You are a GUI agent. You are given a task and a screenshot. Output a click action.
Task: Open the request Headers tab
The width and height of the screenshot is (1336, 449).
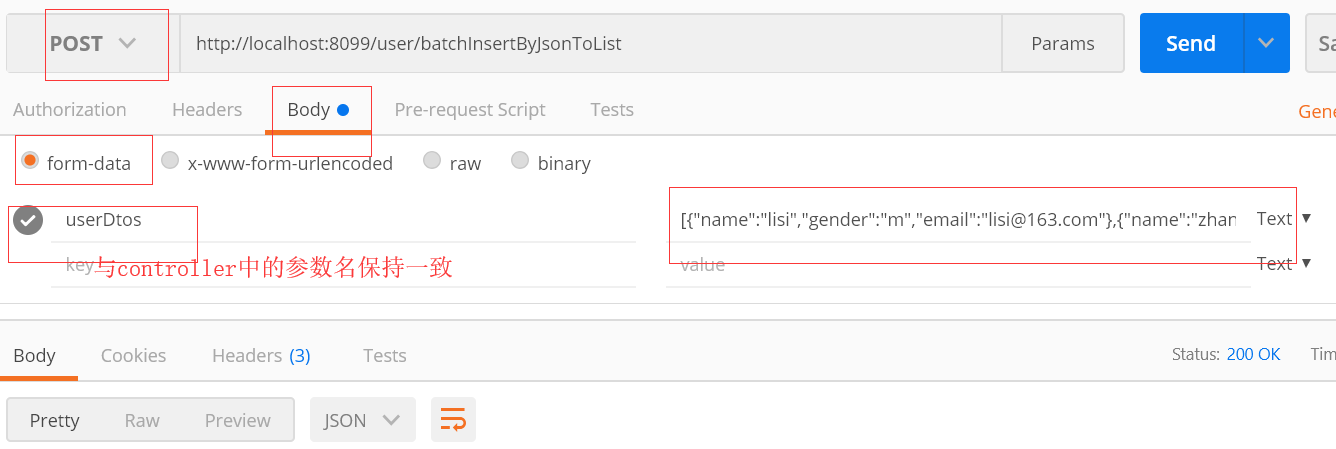pyautogui.click(x=207, y=109)
